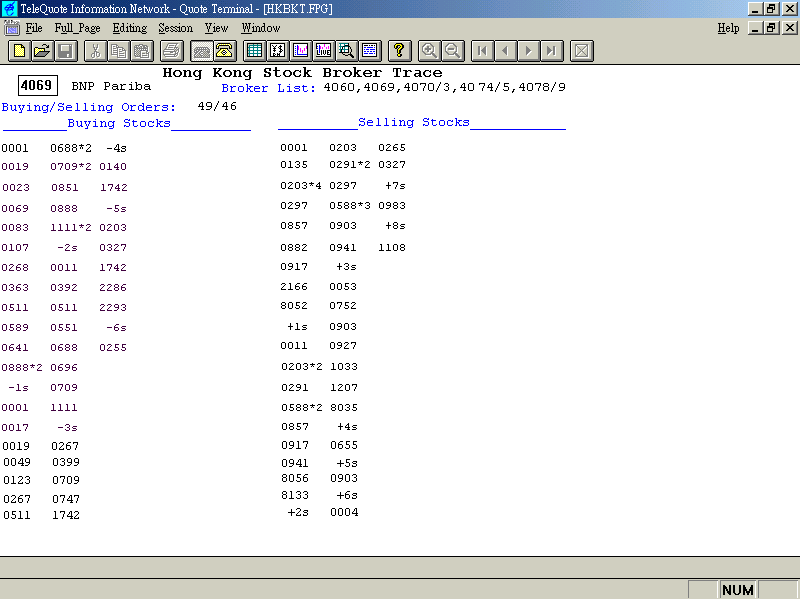Click the blue list page icon
800x600 pixels.
(369, 51)
